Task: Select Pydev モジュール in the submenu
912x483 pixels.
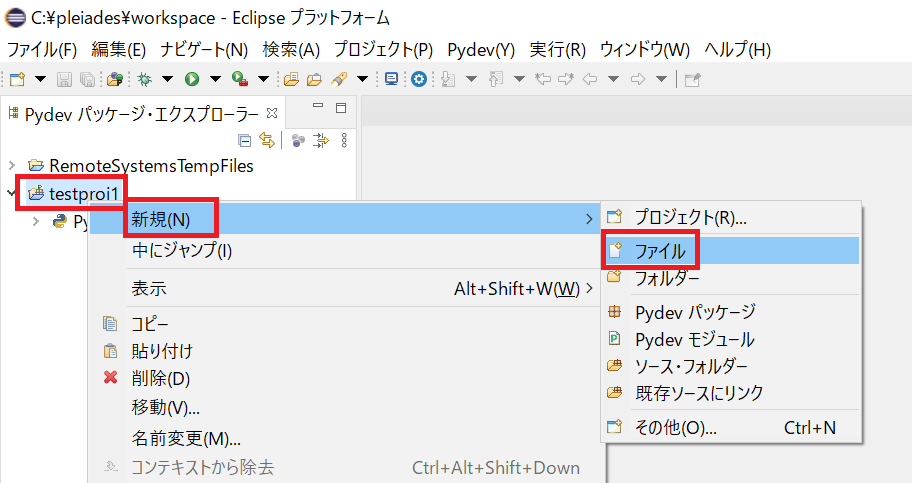Action: tap(731, 339)
